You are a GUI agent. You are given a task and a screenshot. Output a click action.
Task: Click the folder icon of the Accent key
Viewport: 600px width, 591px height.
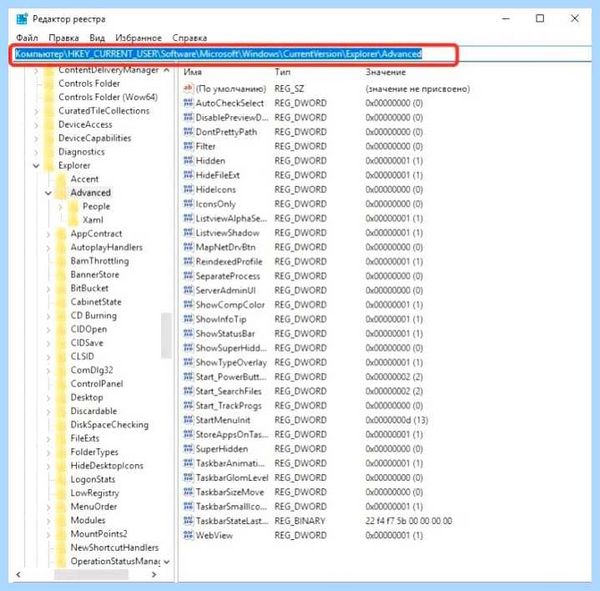click(x=61, y=179)
